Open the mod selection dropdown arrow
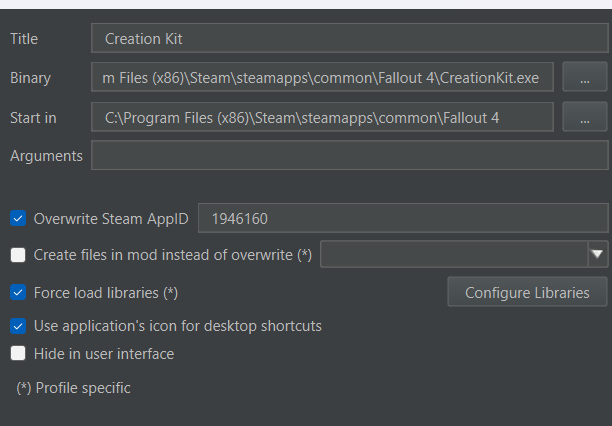 click(598, 254)
